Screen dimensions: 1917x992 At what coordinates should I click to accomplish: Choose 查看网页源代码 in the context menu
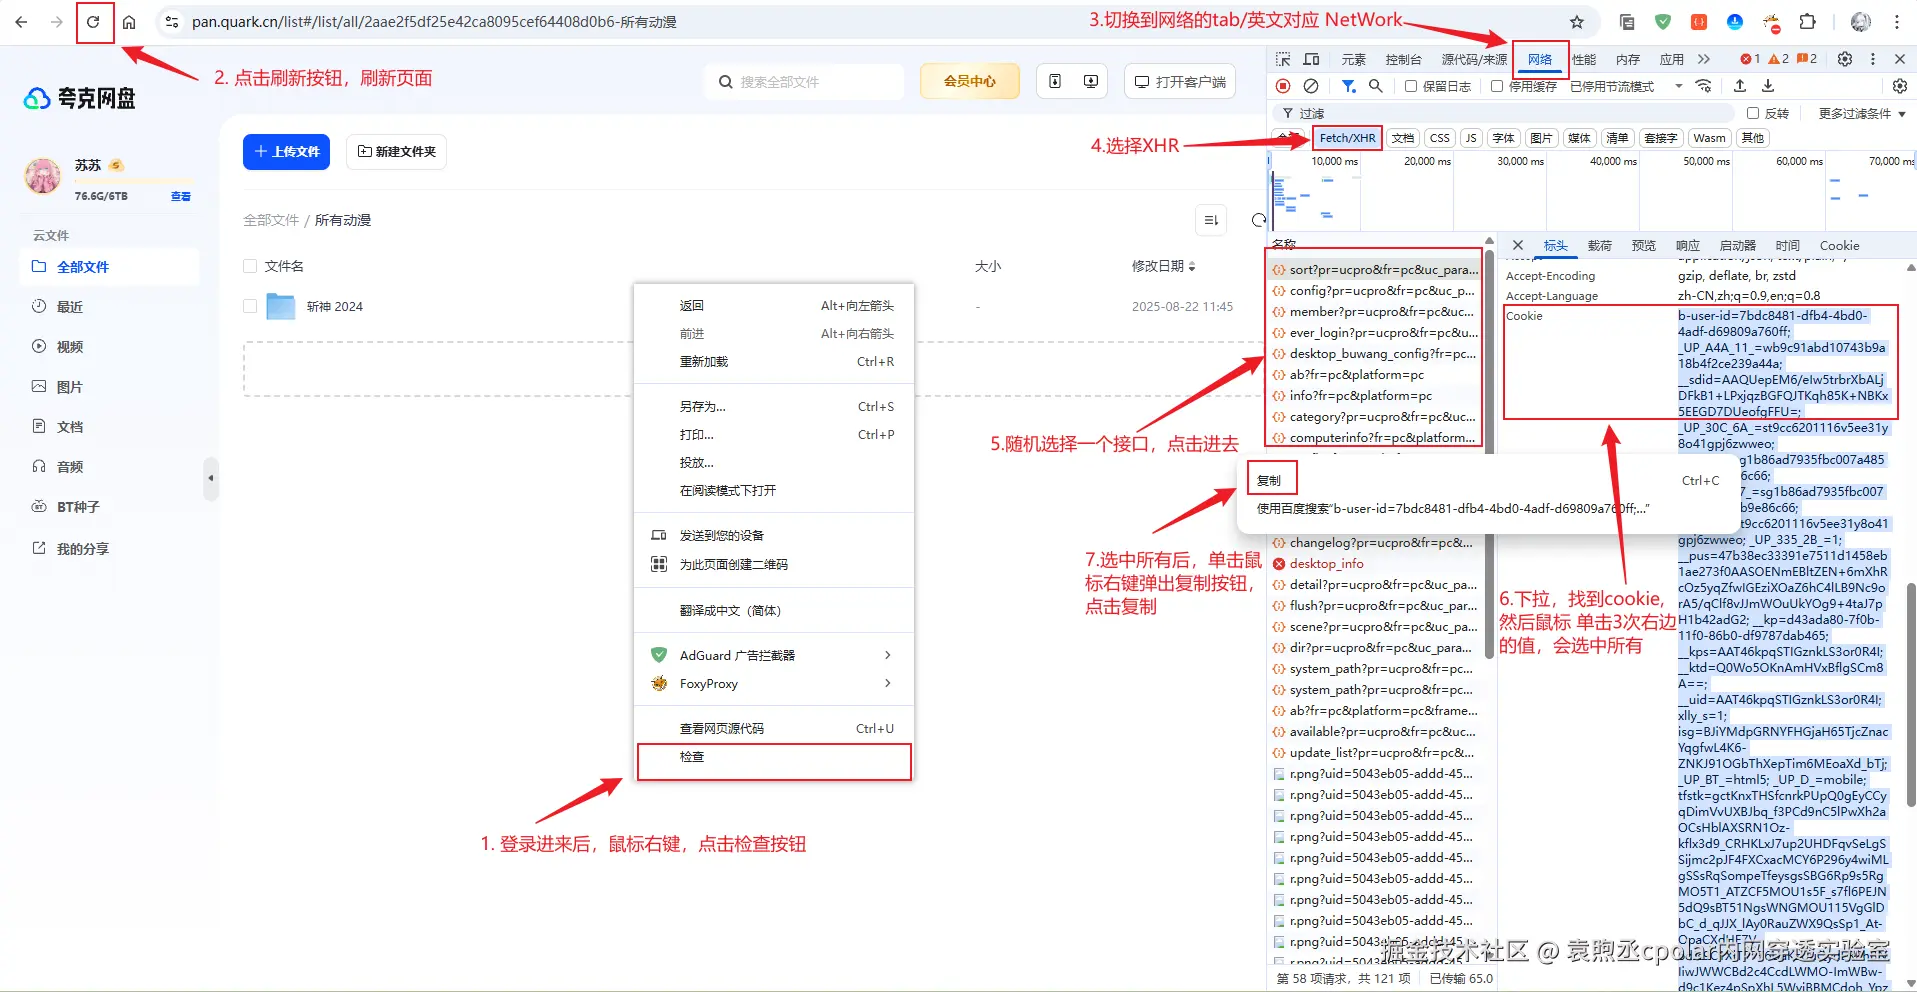coord(774,728)
